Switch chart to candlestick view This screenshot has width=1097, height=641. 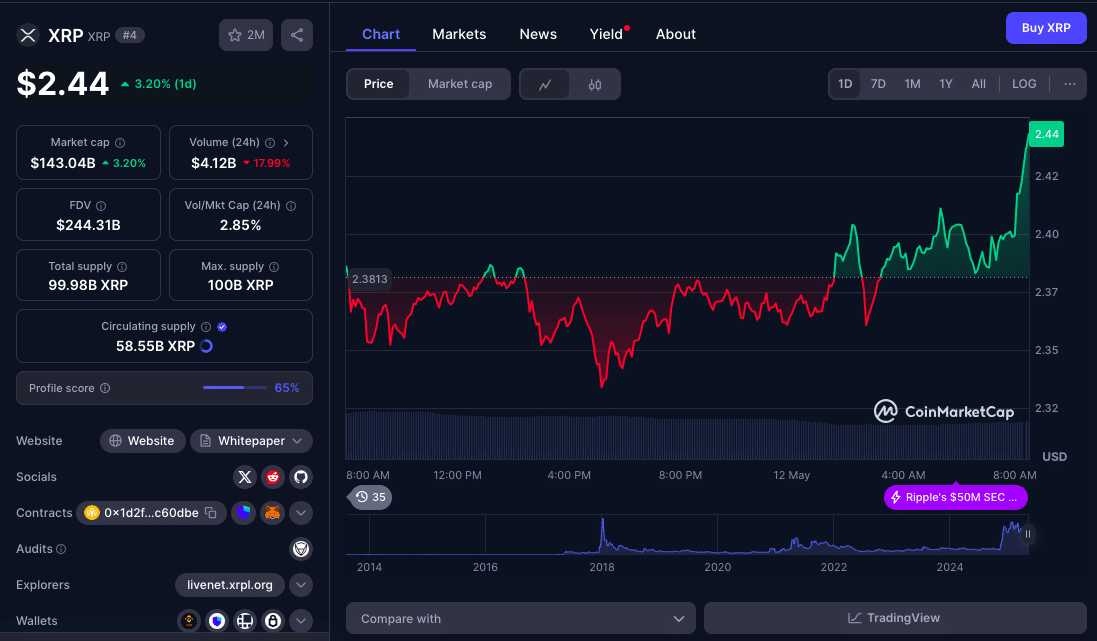click(595, 84)
